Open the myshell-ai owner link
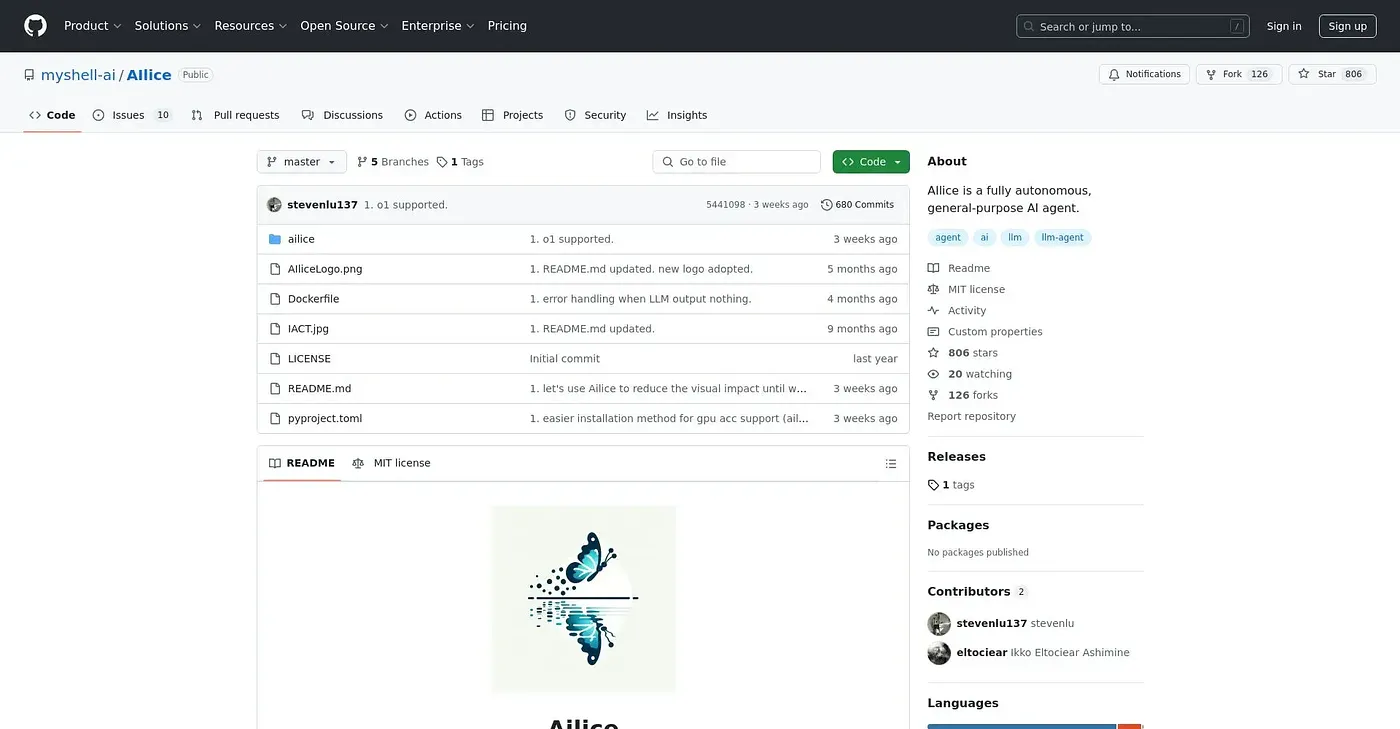 click(78, 75)
